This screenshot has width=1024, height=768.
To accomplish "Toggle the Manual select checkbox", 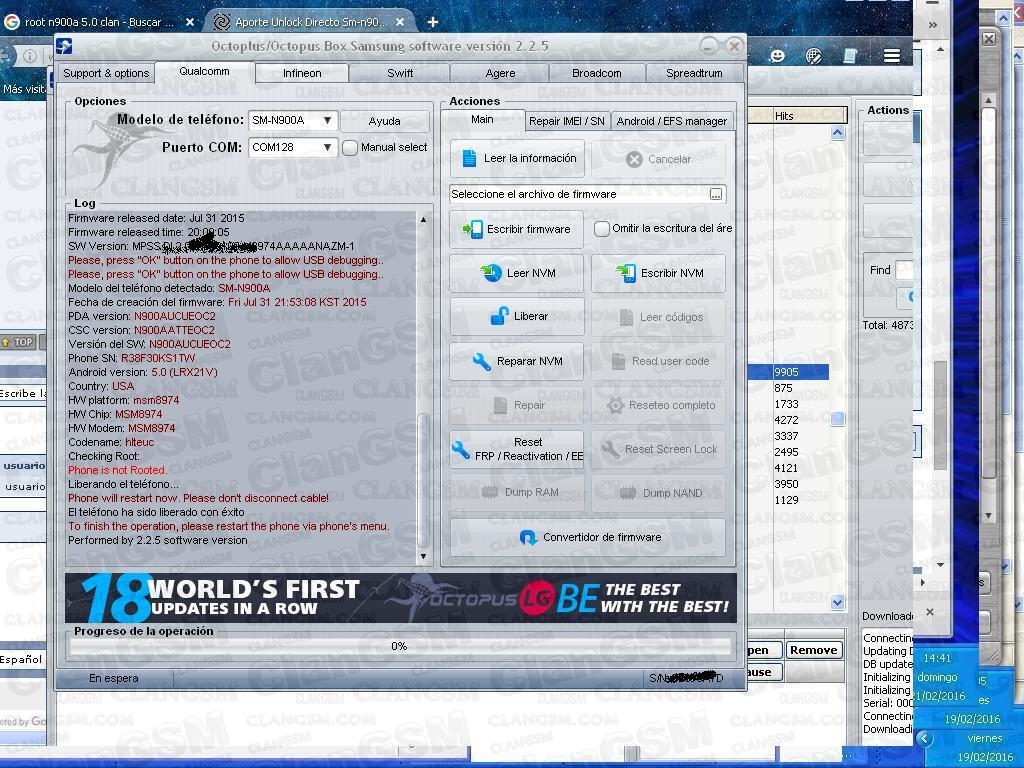I will pyautogui.click(x=350, y=148).
